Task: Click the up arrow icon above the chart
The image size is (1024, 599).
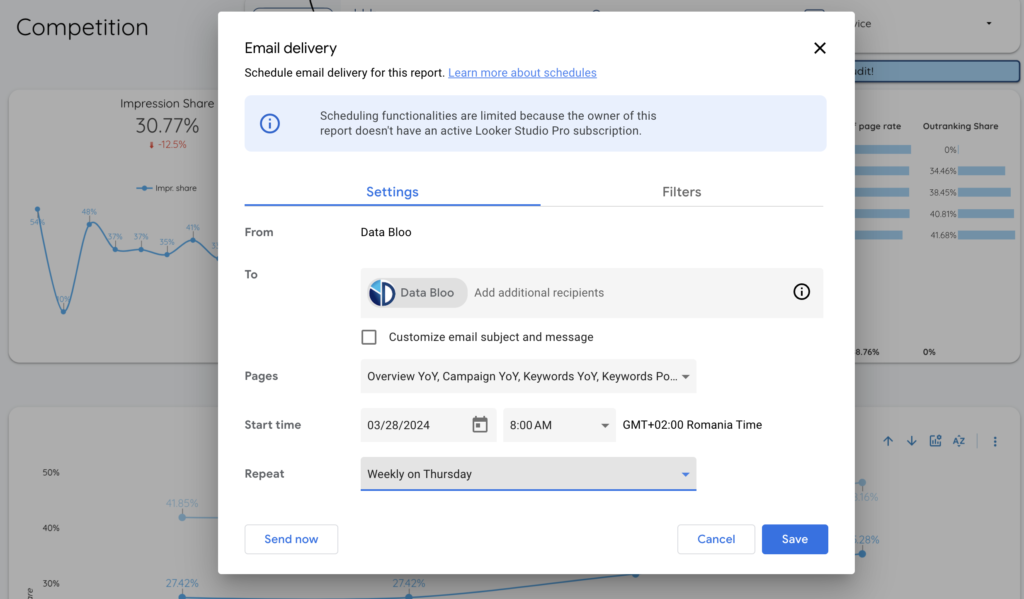Action: 887,439
